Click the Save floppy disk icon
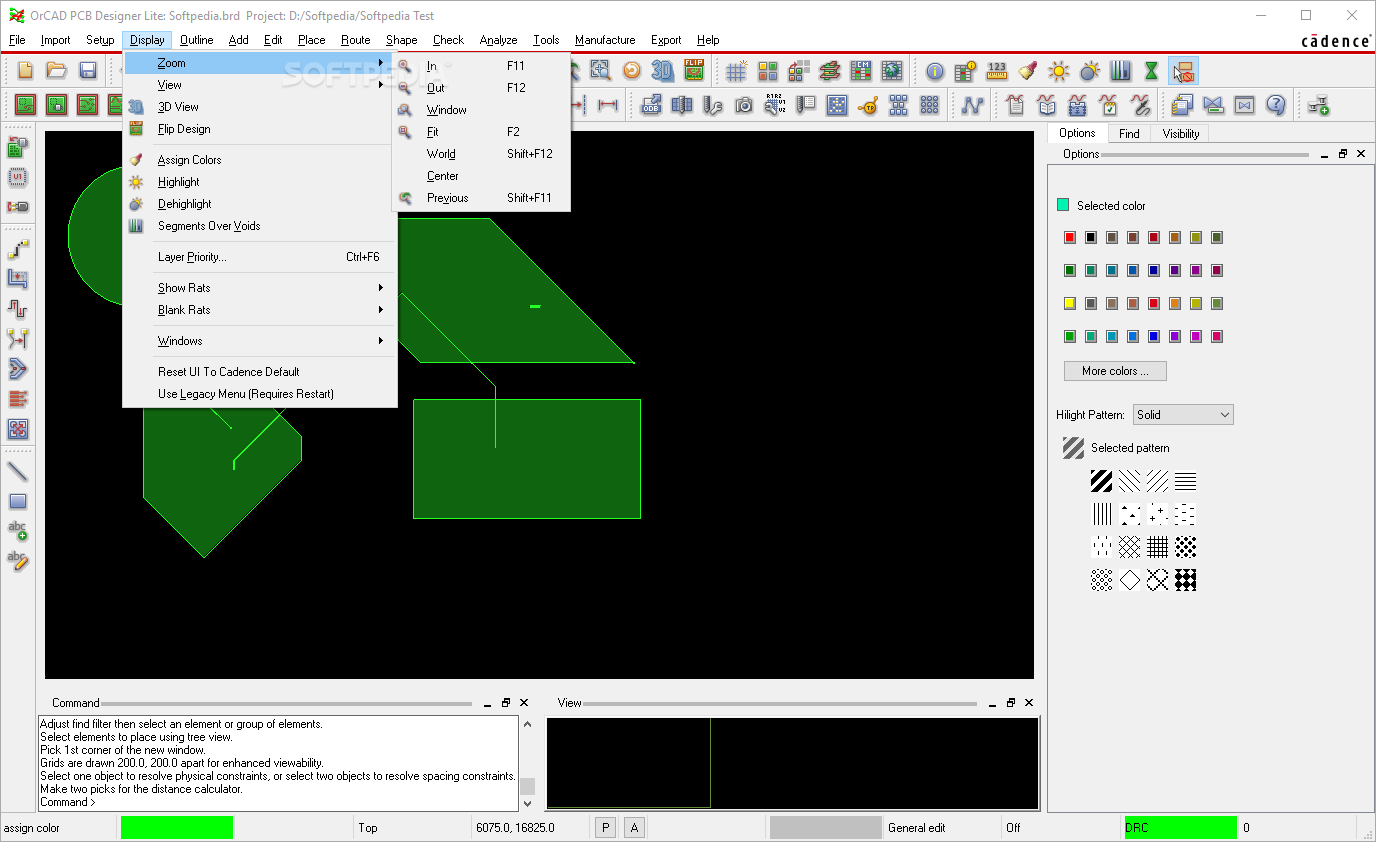Screen dimensions: 1376x842 (x=88, y=70)
